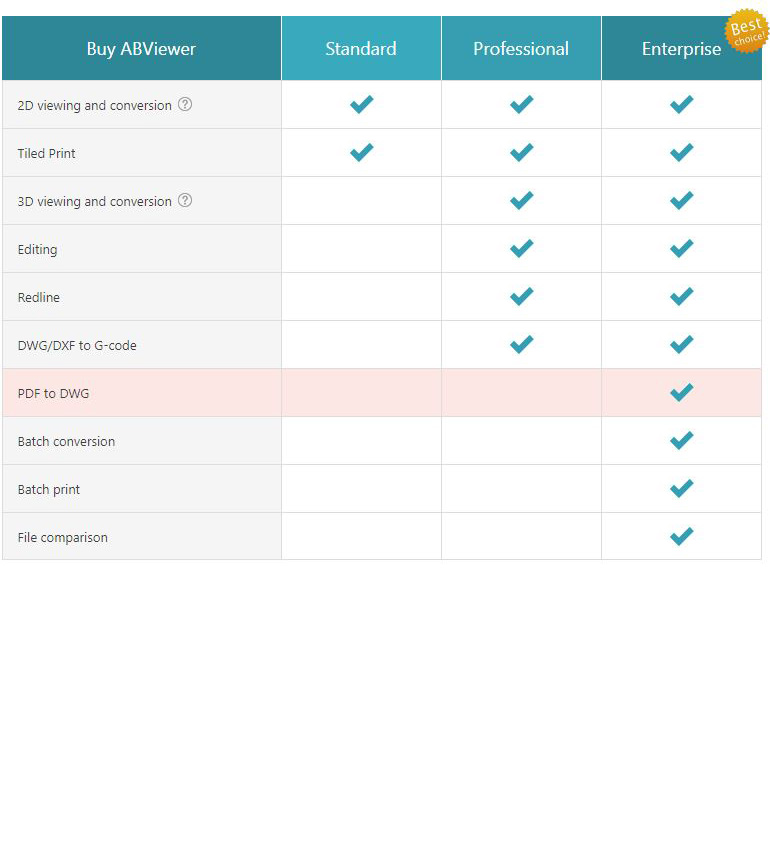The height and width of the screenshot is (858, 770).
Task: Click Standard checkmark for 2D viewing
Action: point(362,104)
